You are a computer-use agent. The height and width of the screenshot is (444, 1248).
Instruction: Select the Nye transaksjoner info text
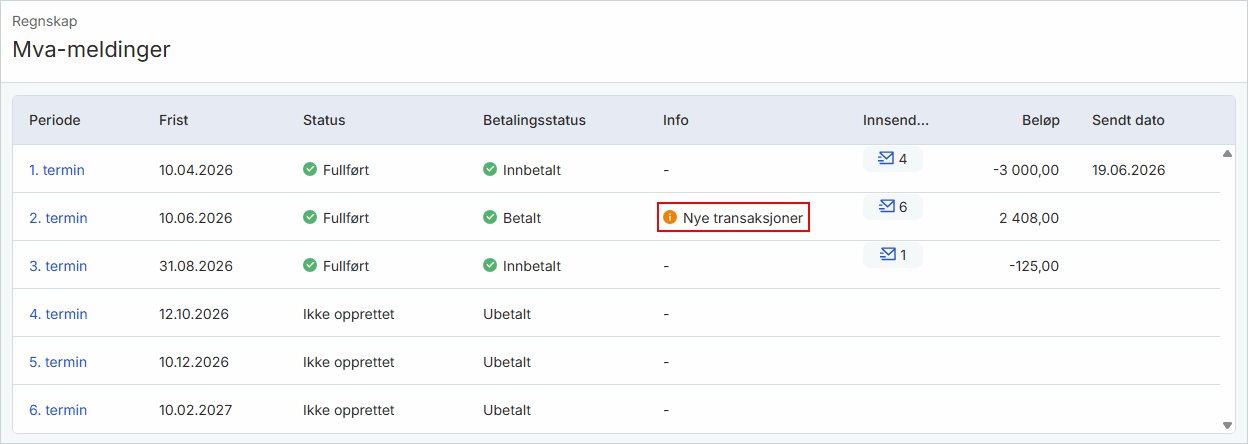coord(743,218)
